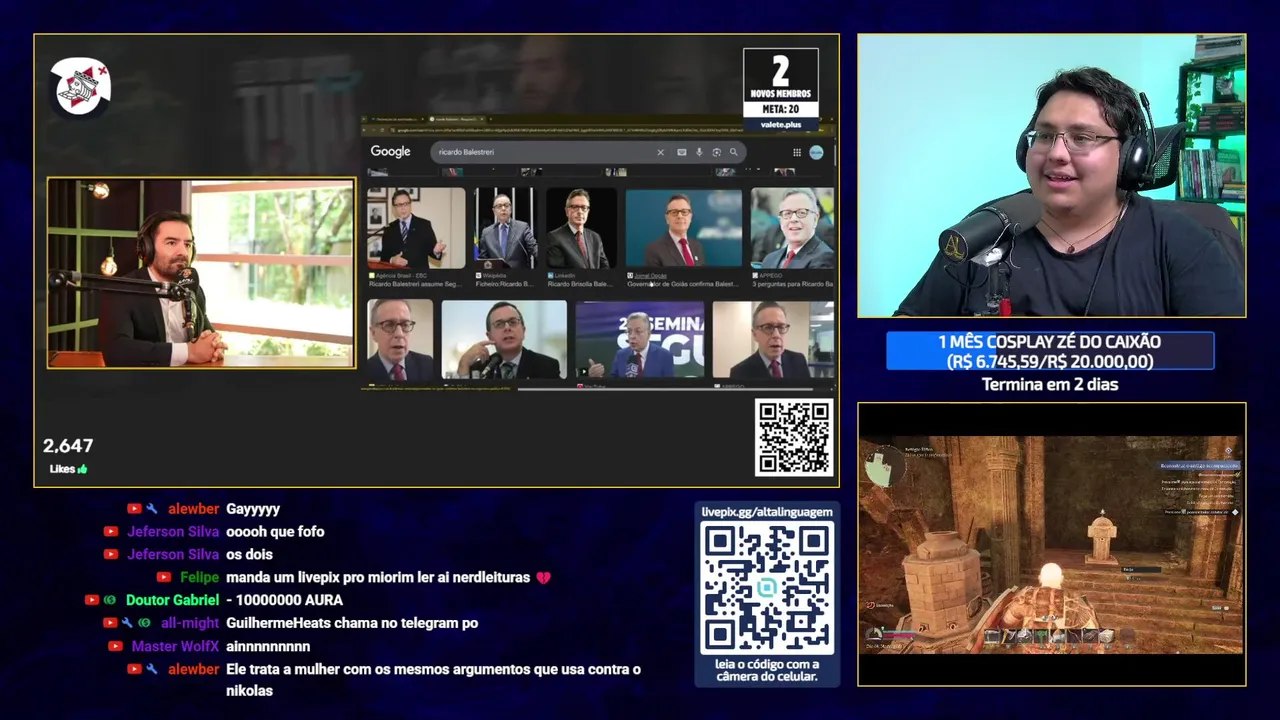The height and width of the screenshot is (720, 1280).
Task: Clear the Google search box text
Action: point(660,152)
